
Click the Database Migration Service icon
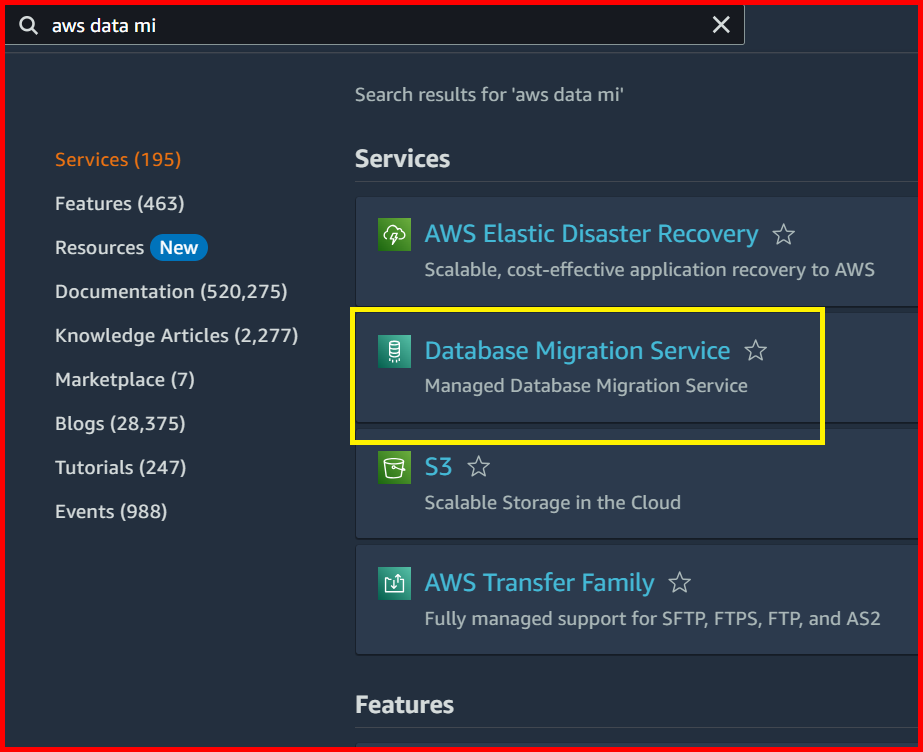pyautogui.click(x=394, y=351)
